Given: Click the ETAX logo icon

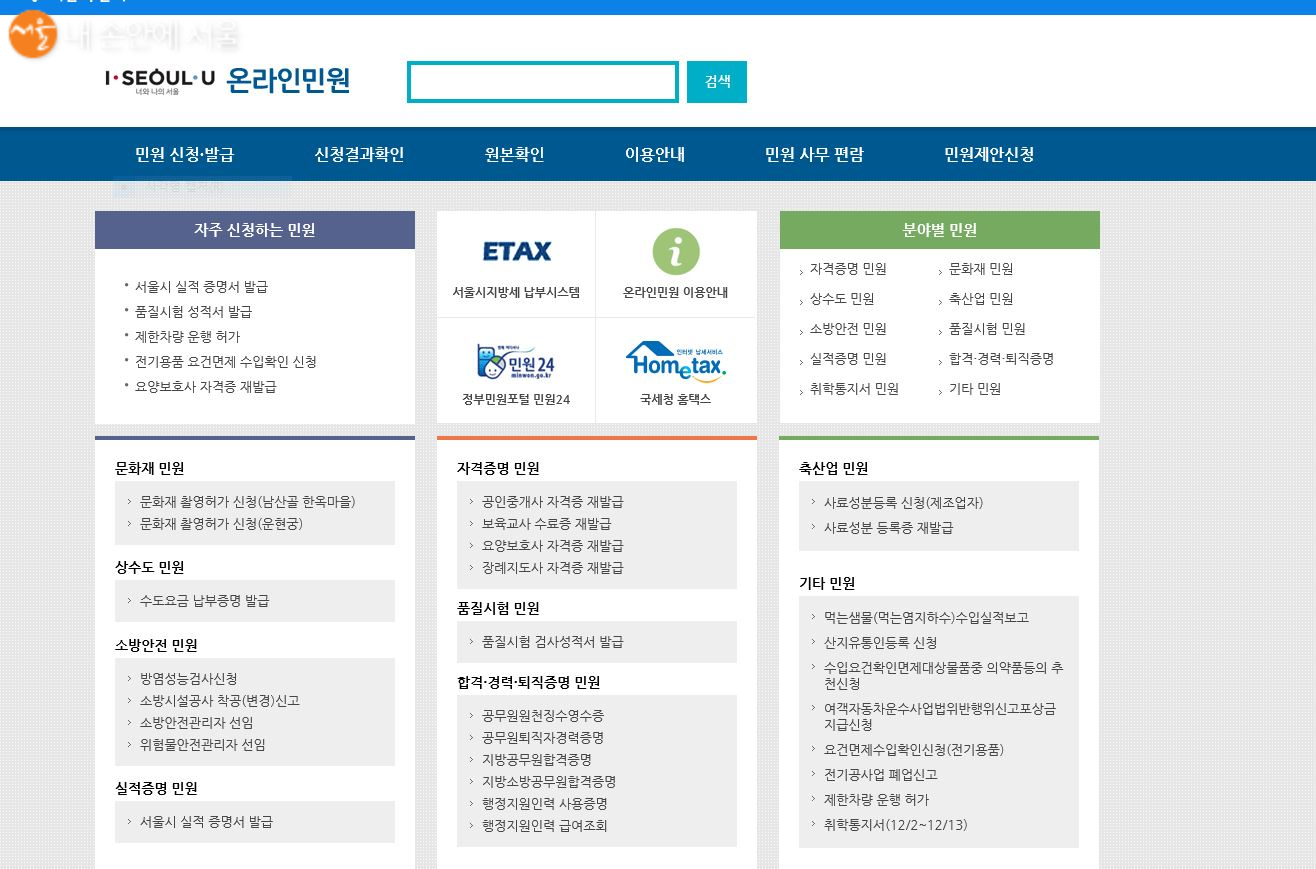Looking at the screenshot, I should click(516, 251).
